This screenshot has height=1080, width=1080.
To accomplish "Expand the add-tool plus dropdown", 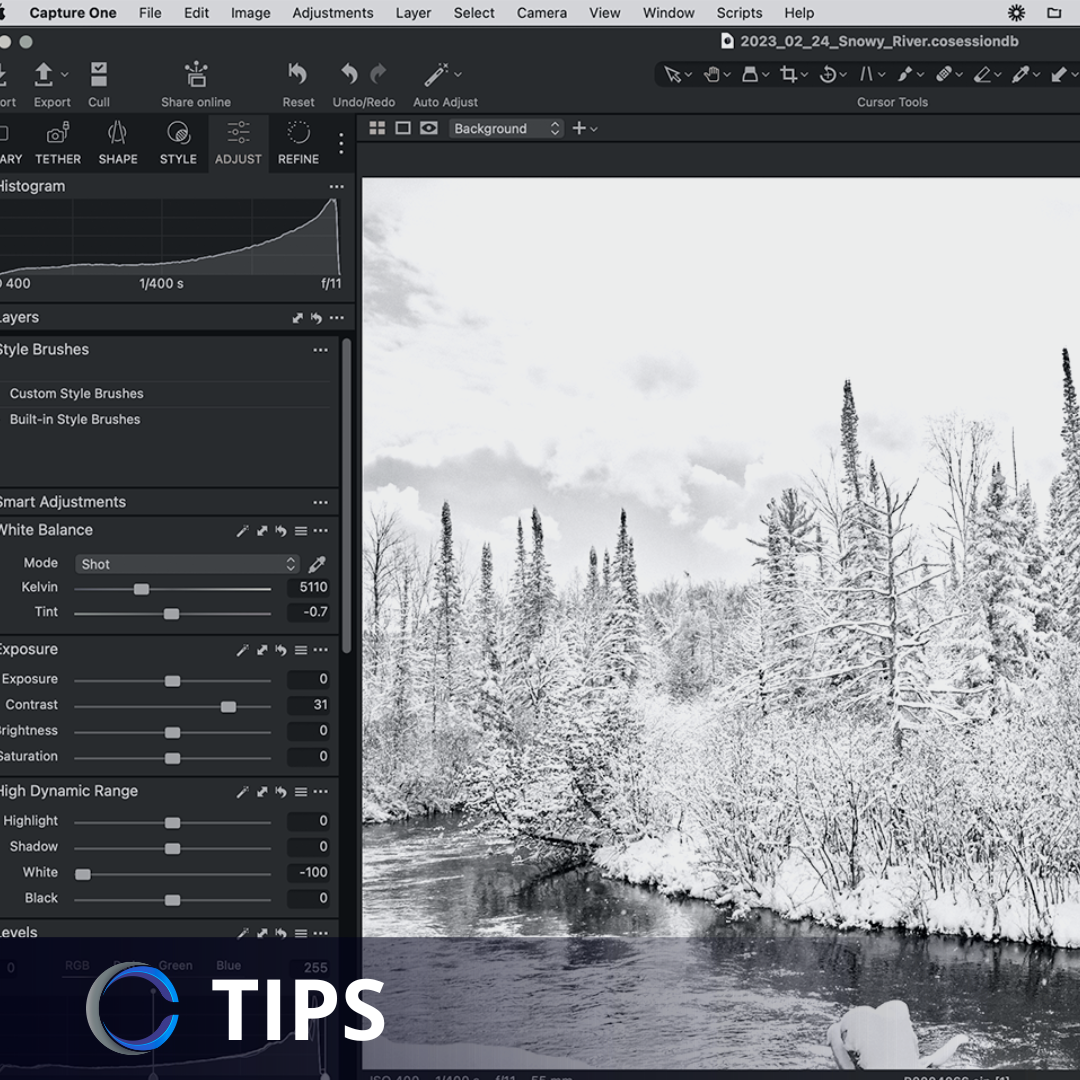I will [x=579, y=128].
